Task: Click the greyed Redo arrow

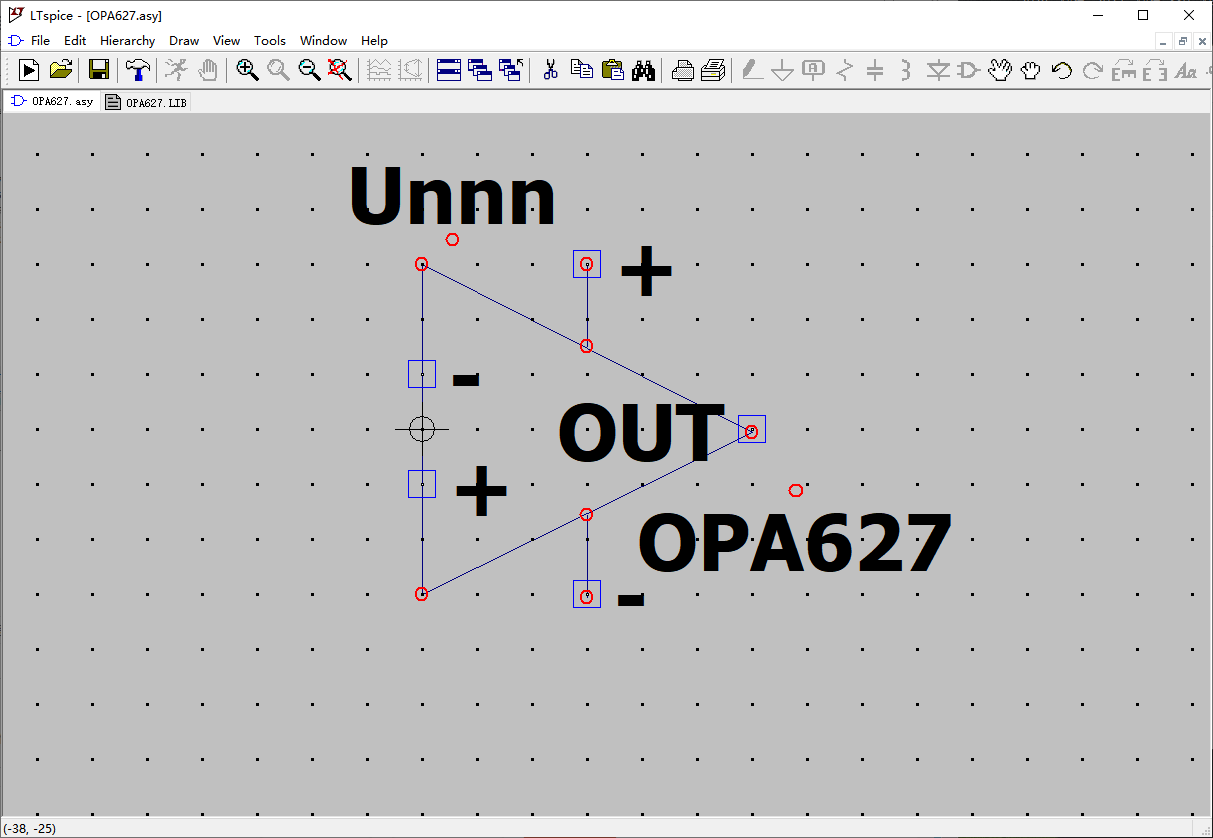Action: 1092,70
